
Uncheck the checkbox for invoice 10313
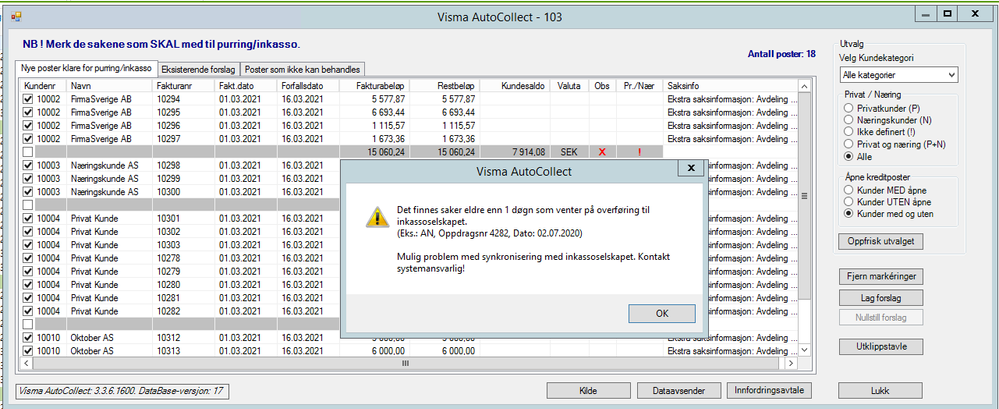click(x=27, y=350)
